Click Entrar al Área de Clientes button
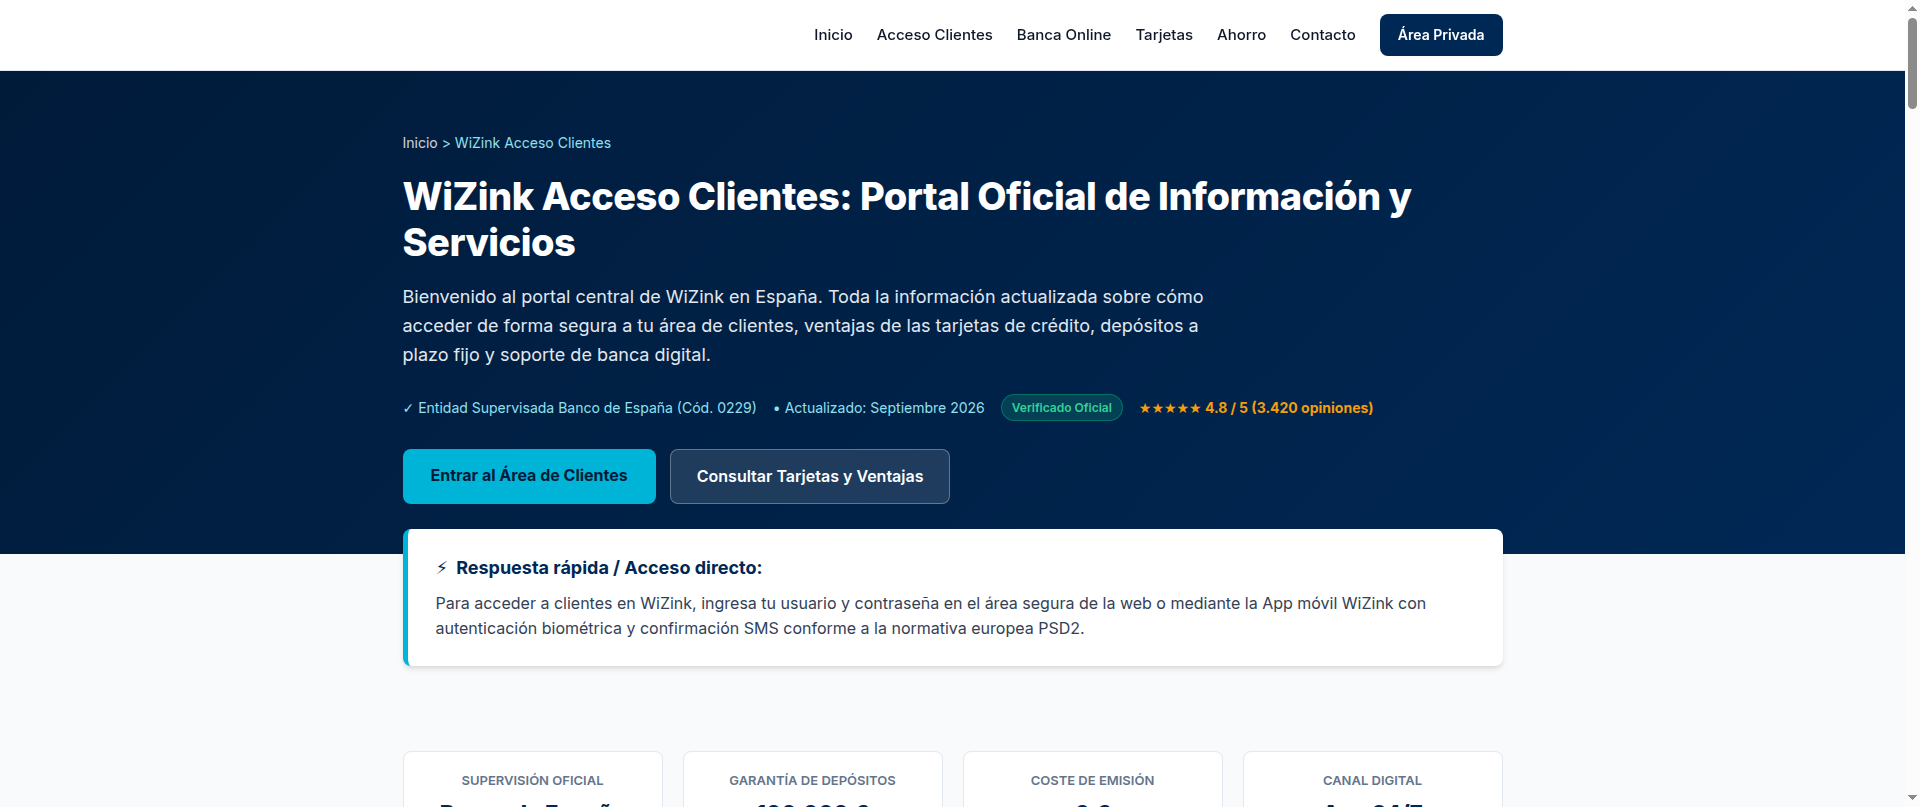The width and height of the screenshot is (1920, 807). coord(529,476)
